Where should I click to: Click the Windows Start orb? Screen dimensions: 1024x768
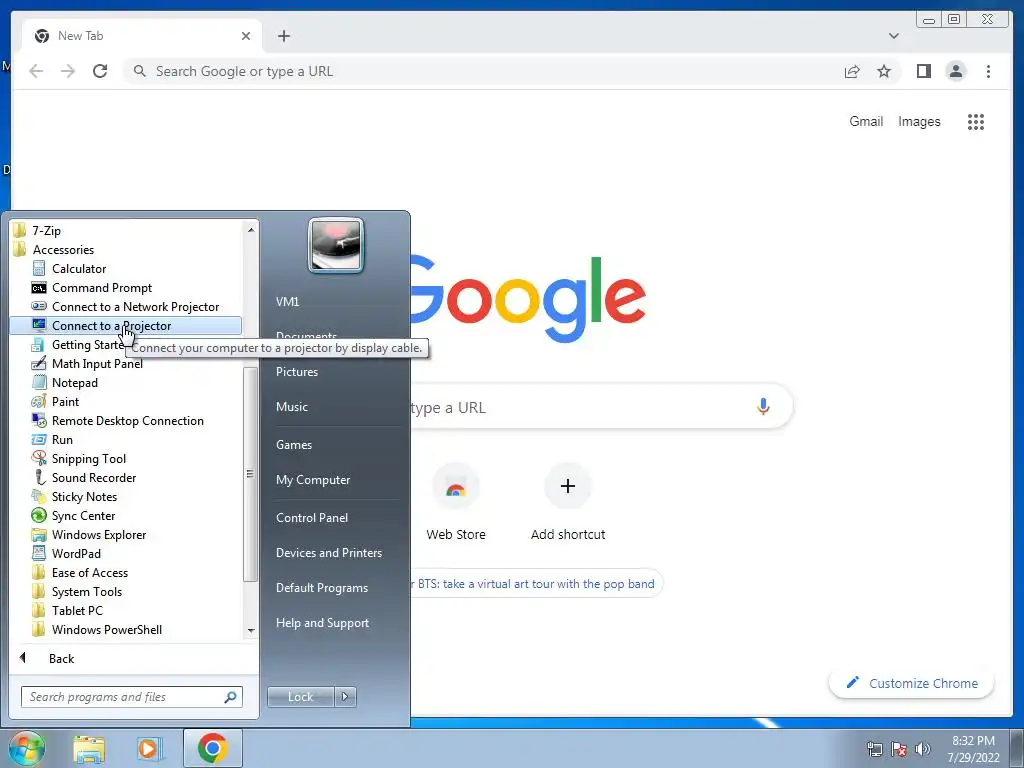click(26, 748)
